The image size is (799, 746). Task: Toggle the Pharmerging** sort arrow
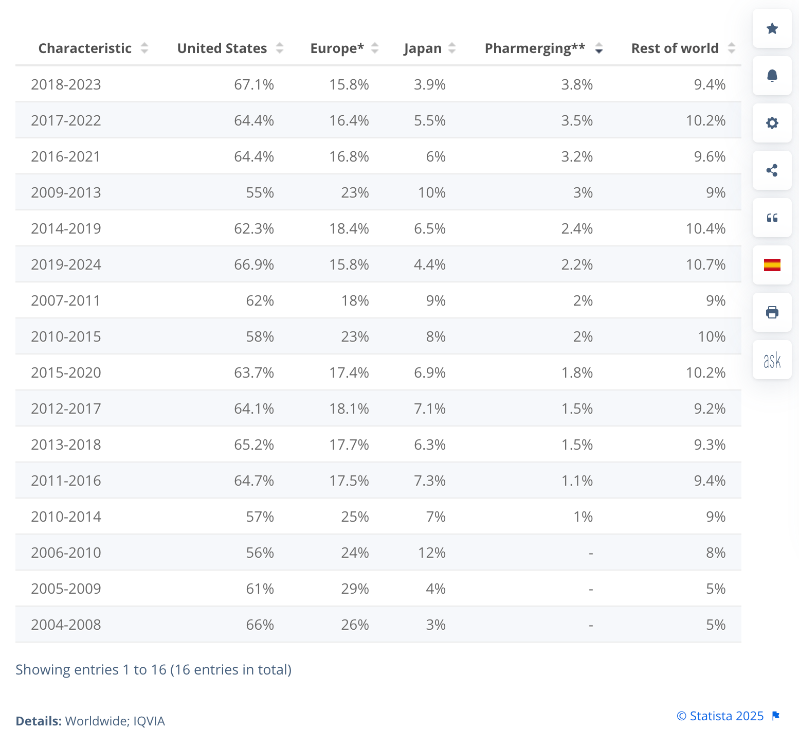click(x=599, y=49)
